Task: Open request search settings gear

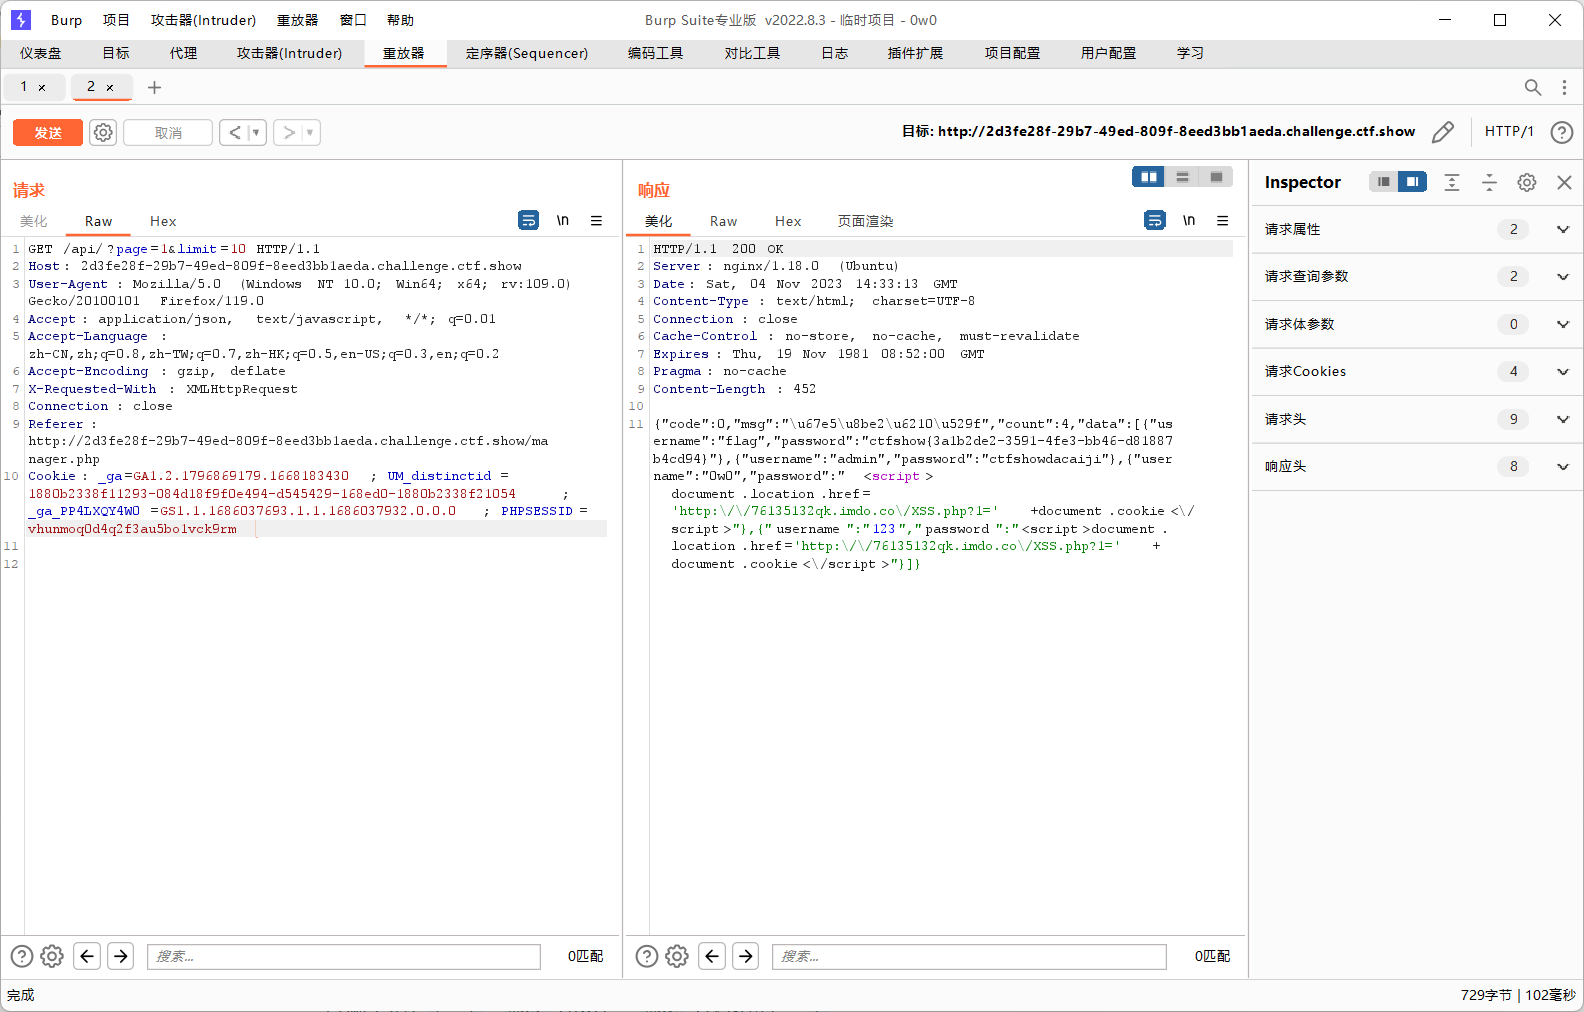Action: tap(52, 956)
